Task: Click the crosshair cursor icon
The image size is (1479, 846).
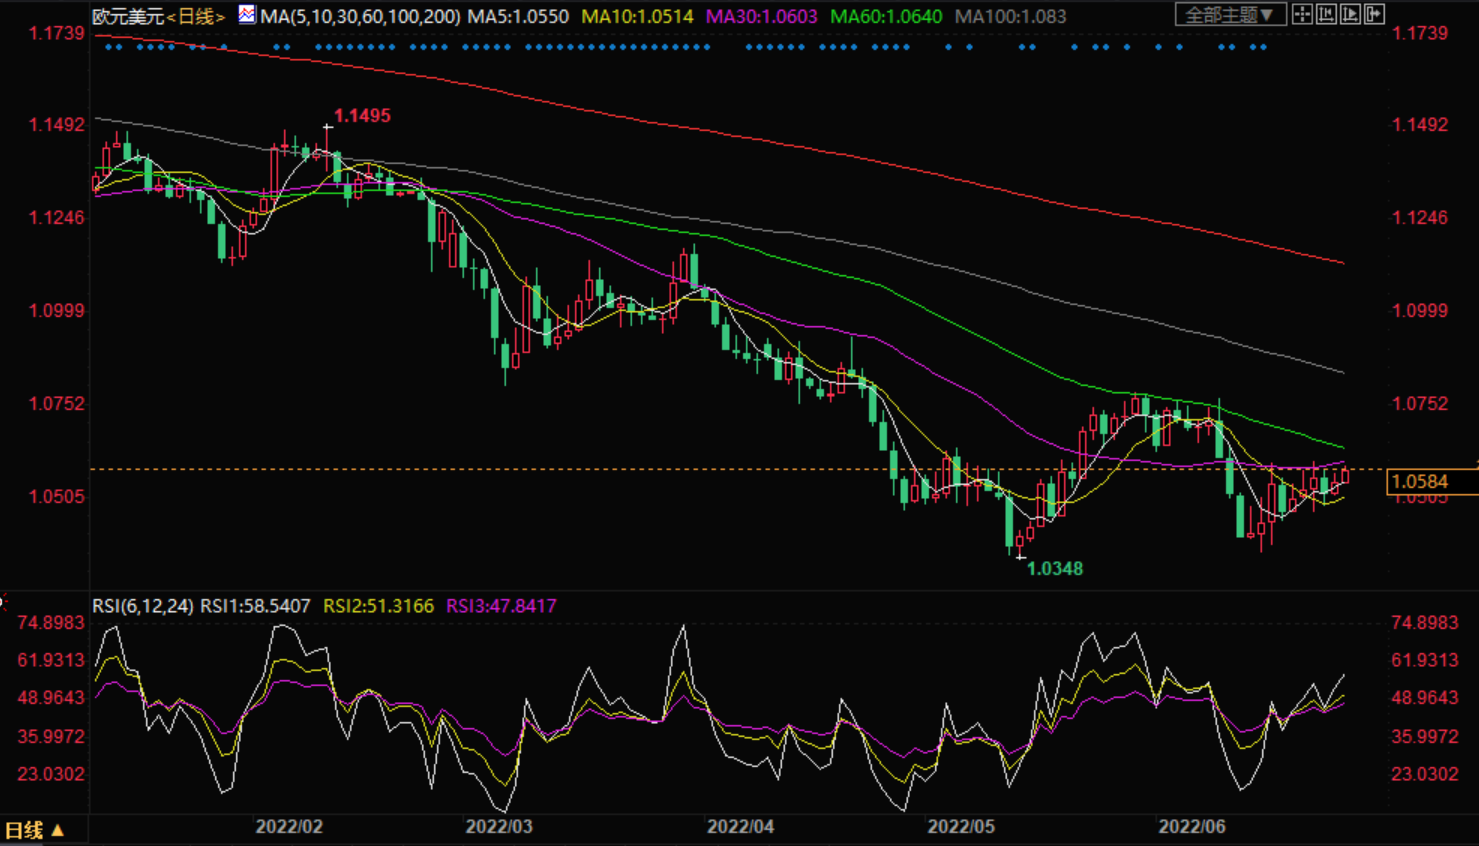Action: pyautogui.click(x=1302, y=14)
